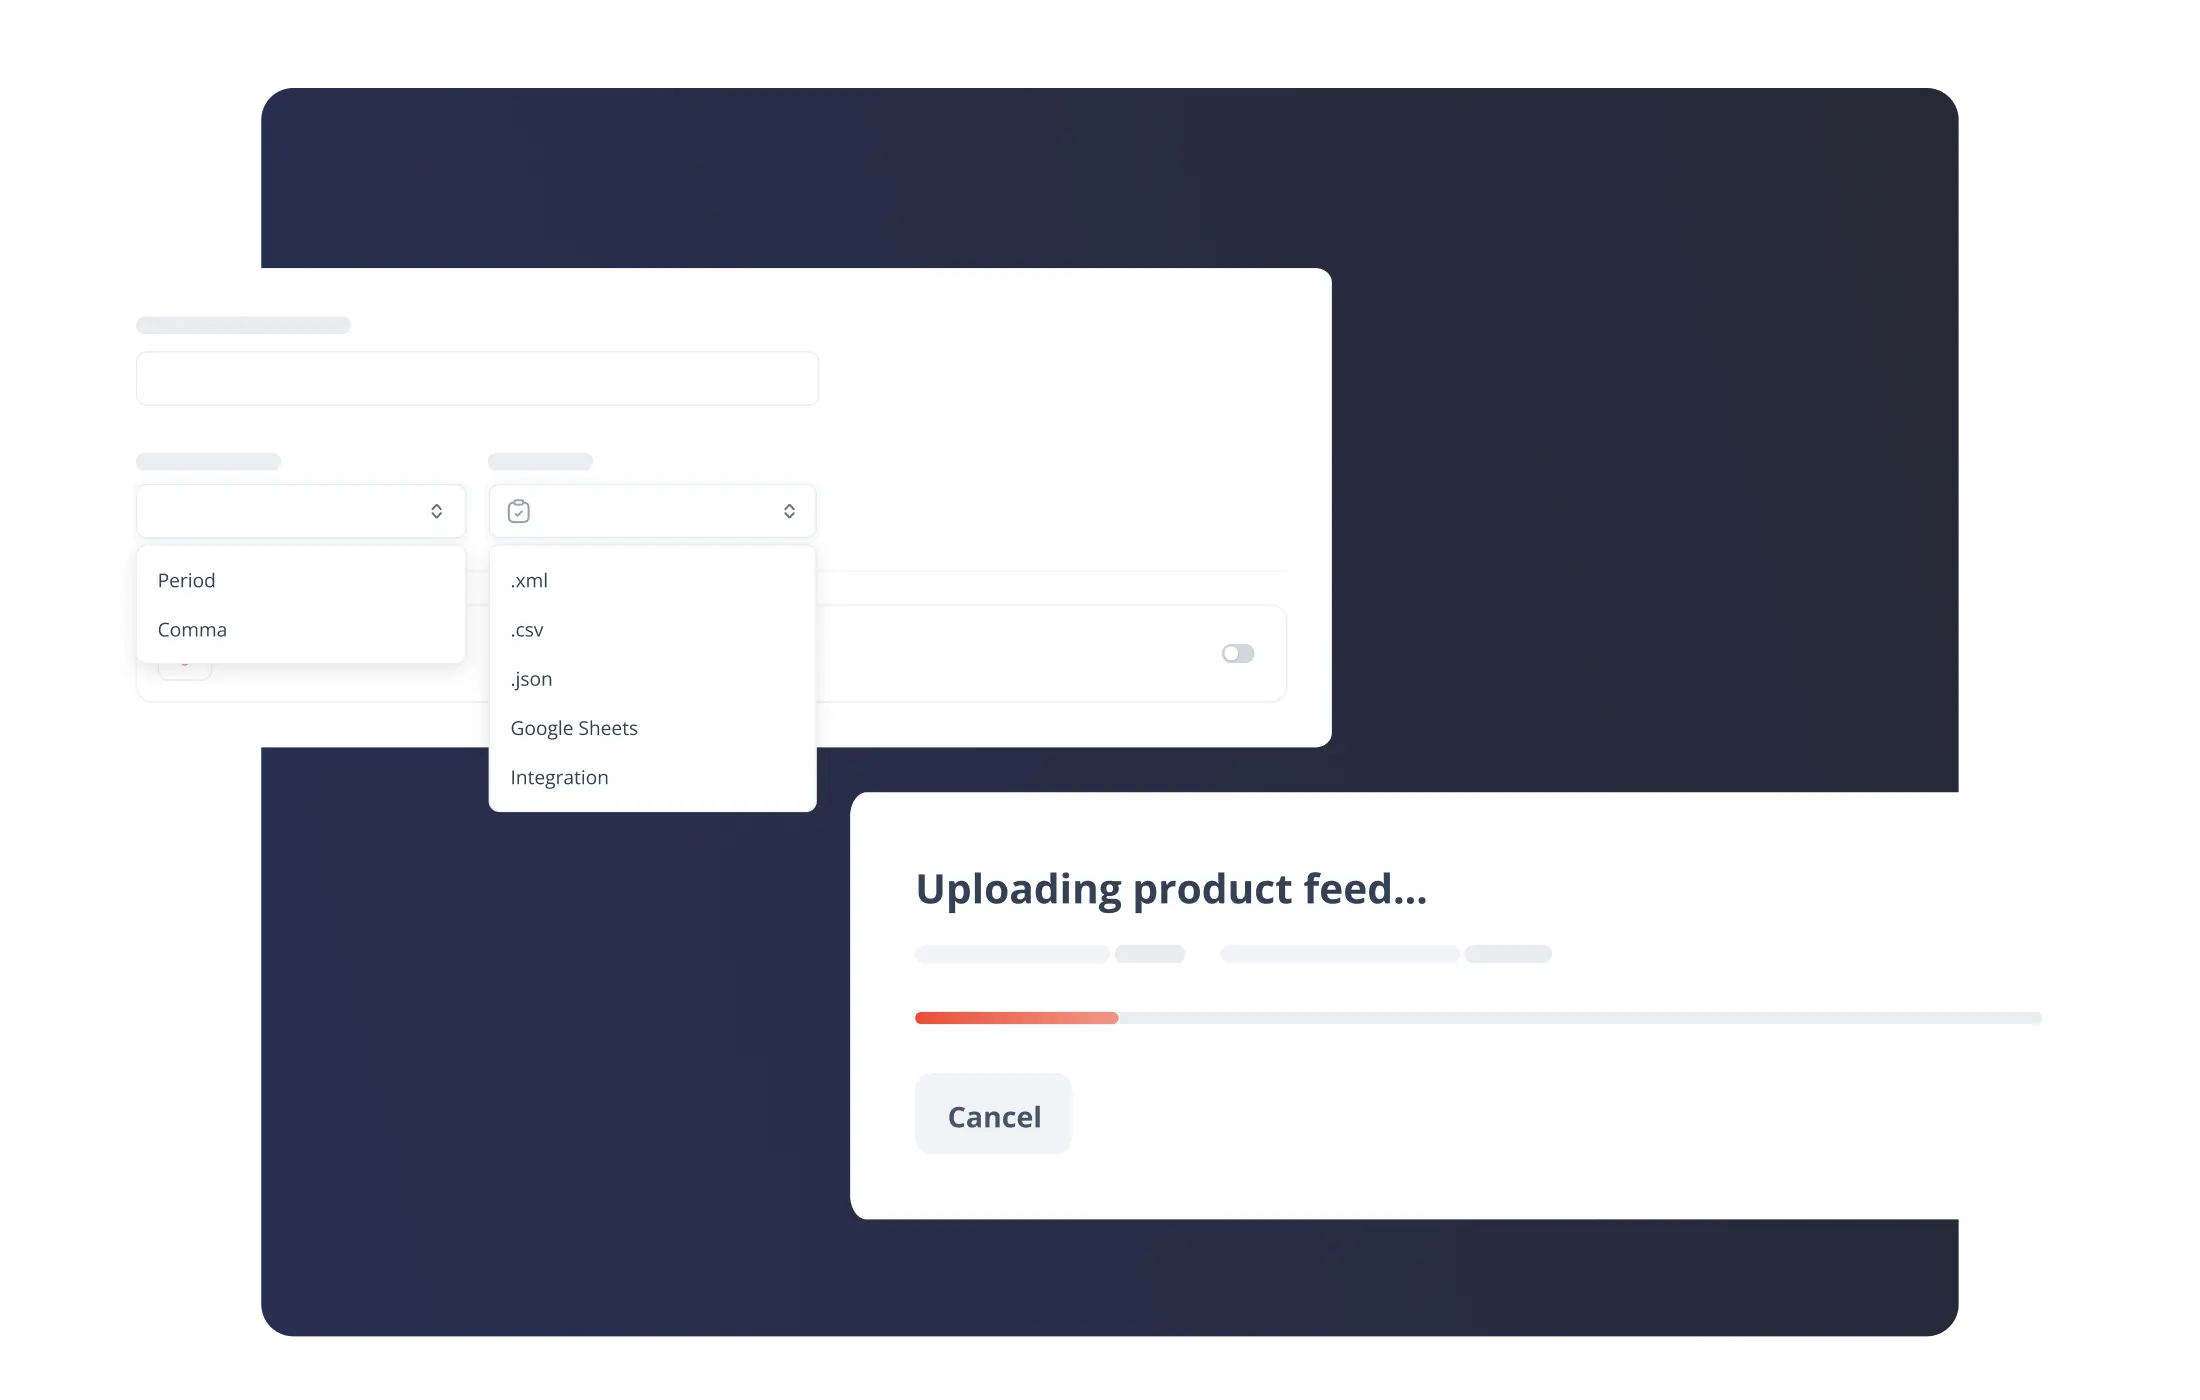Select Google Sheets integration option

click(574, 726)
